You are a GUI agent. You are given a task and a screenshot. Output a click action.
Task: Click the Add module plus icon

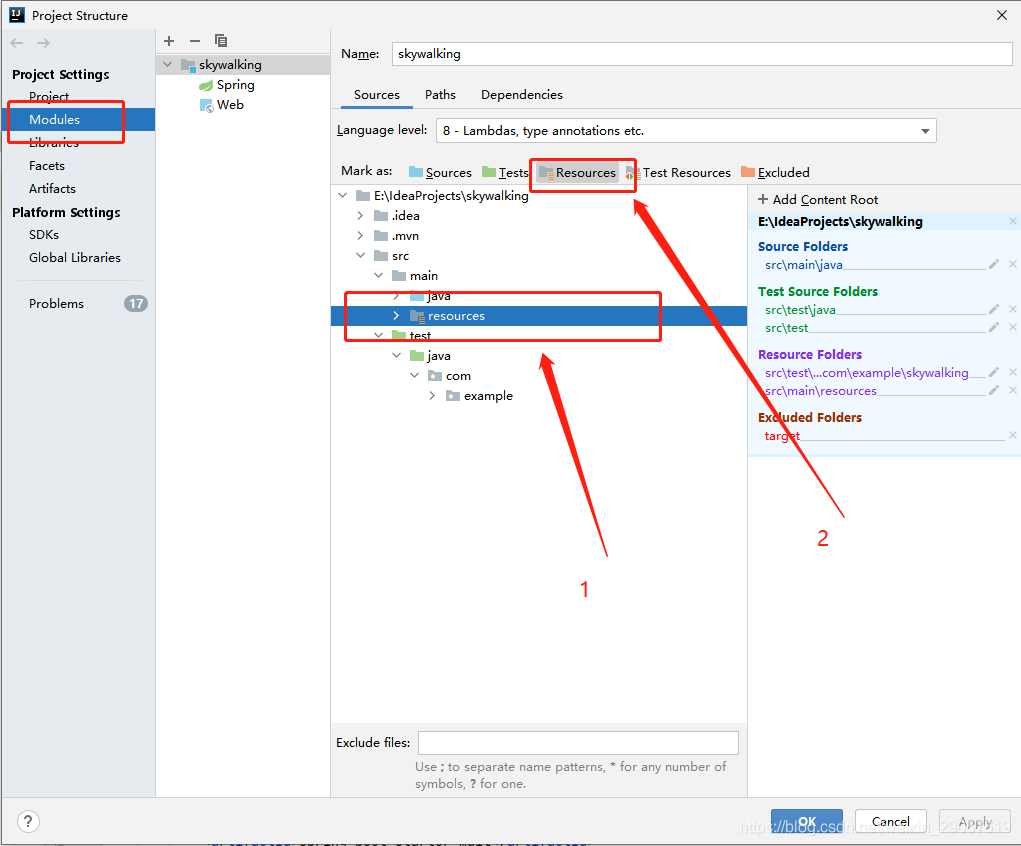(169, 41)
